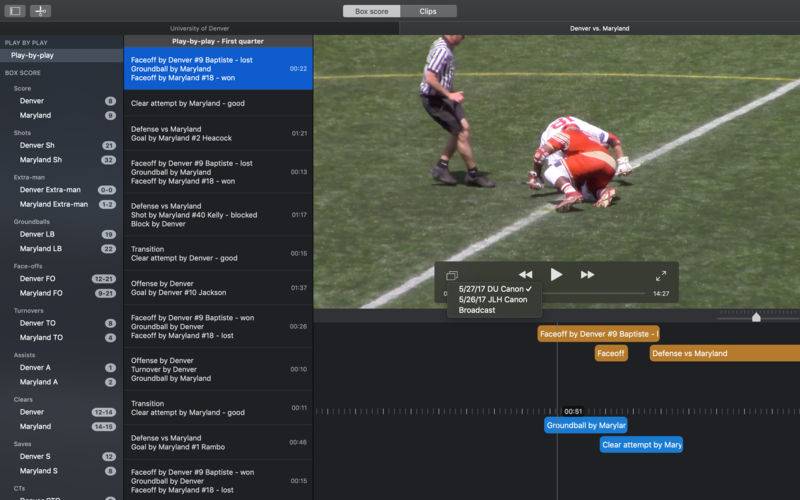The width and height of the screenshot is (800, 500).
Task: Click the scissors clip tool icon
Action: point(40,11)
